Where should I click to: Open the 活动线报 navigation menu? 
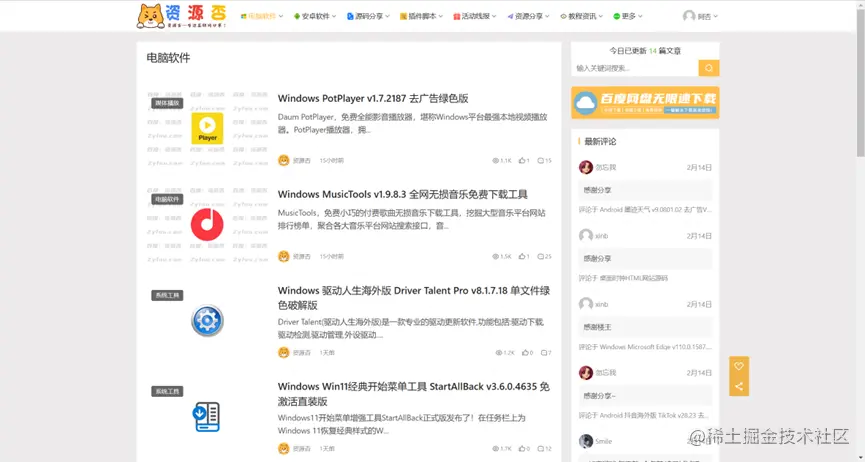(x=475, y=16)
